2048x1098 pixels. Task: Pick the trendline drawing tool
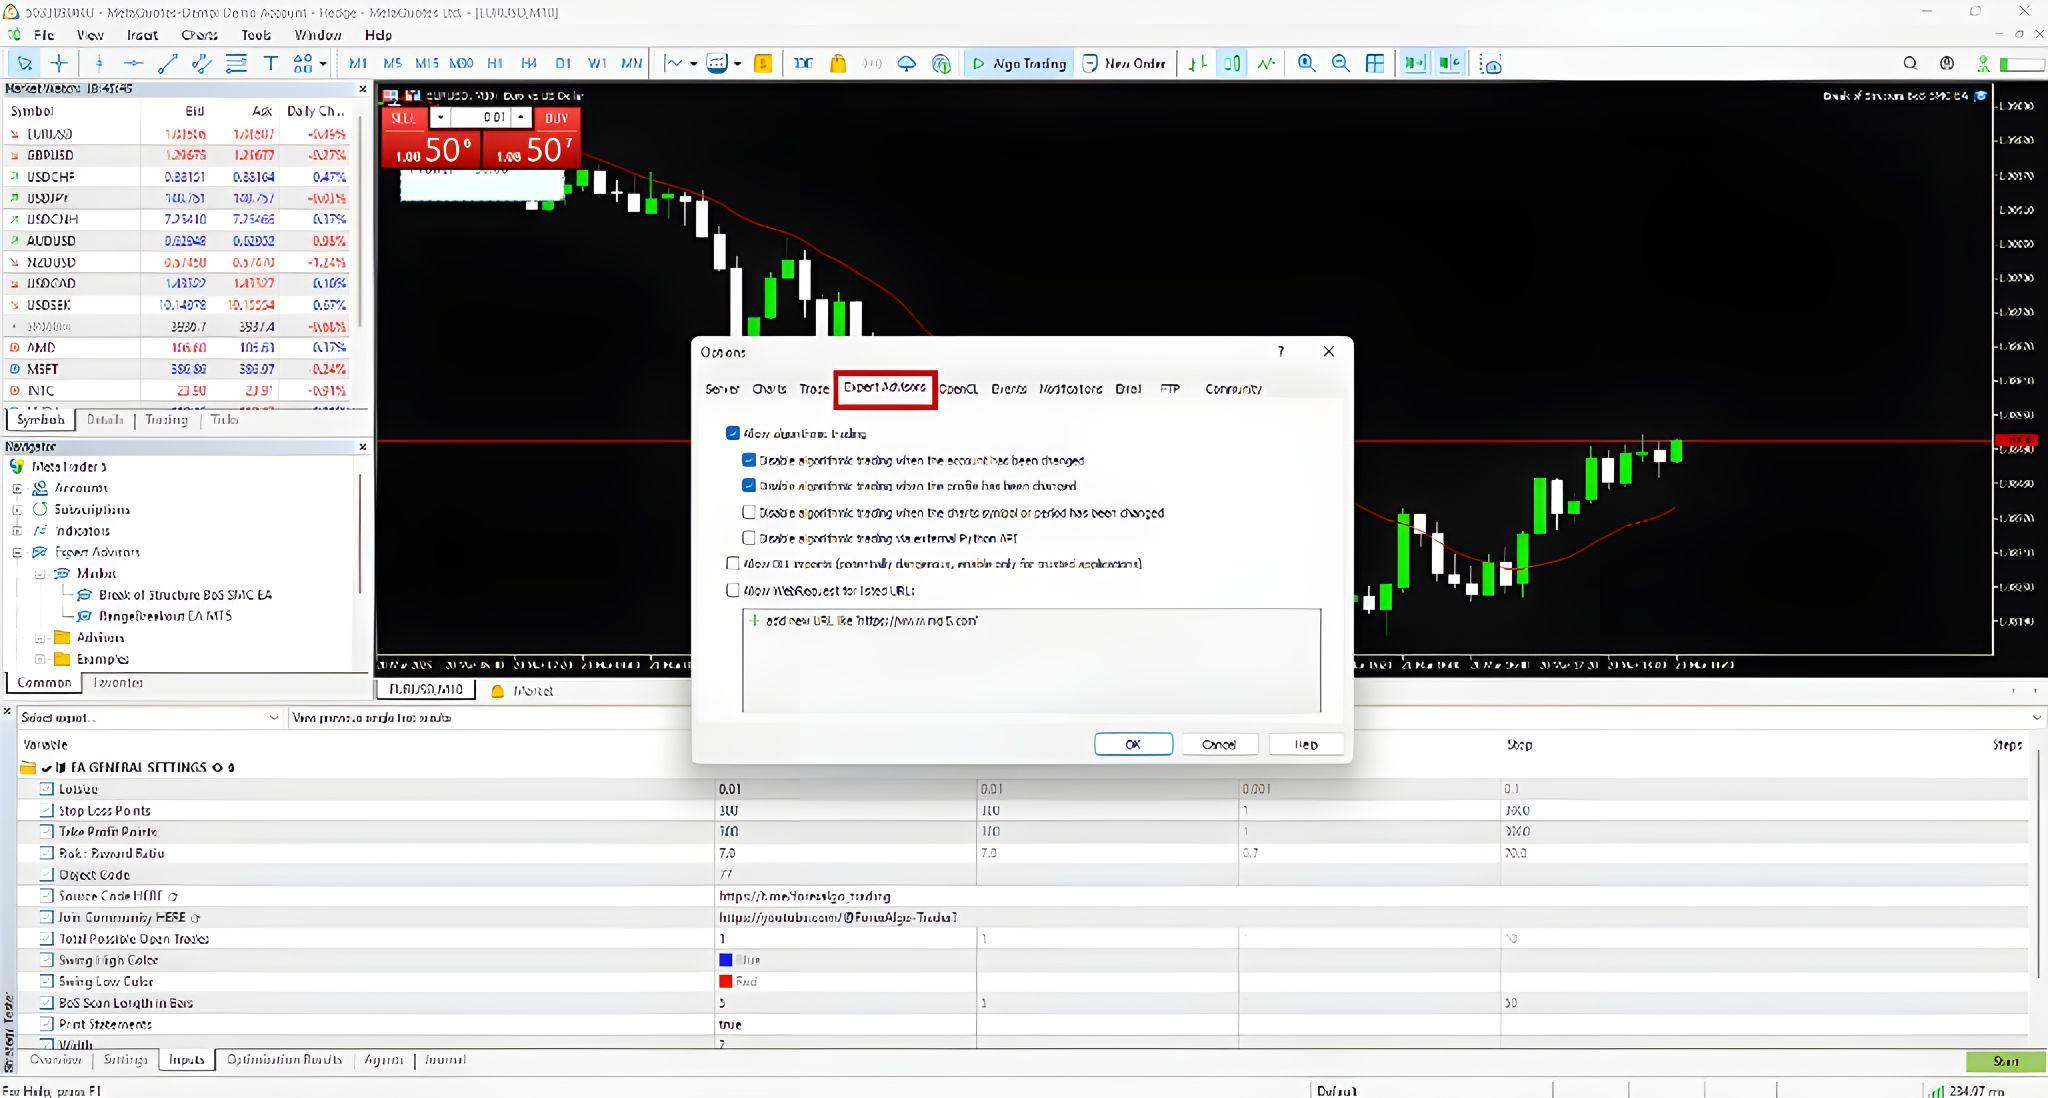pyautogui.click(x=167, y=63)
